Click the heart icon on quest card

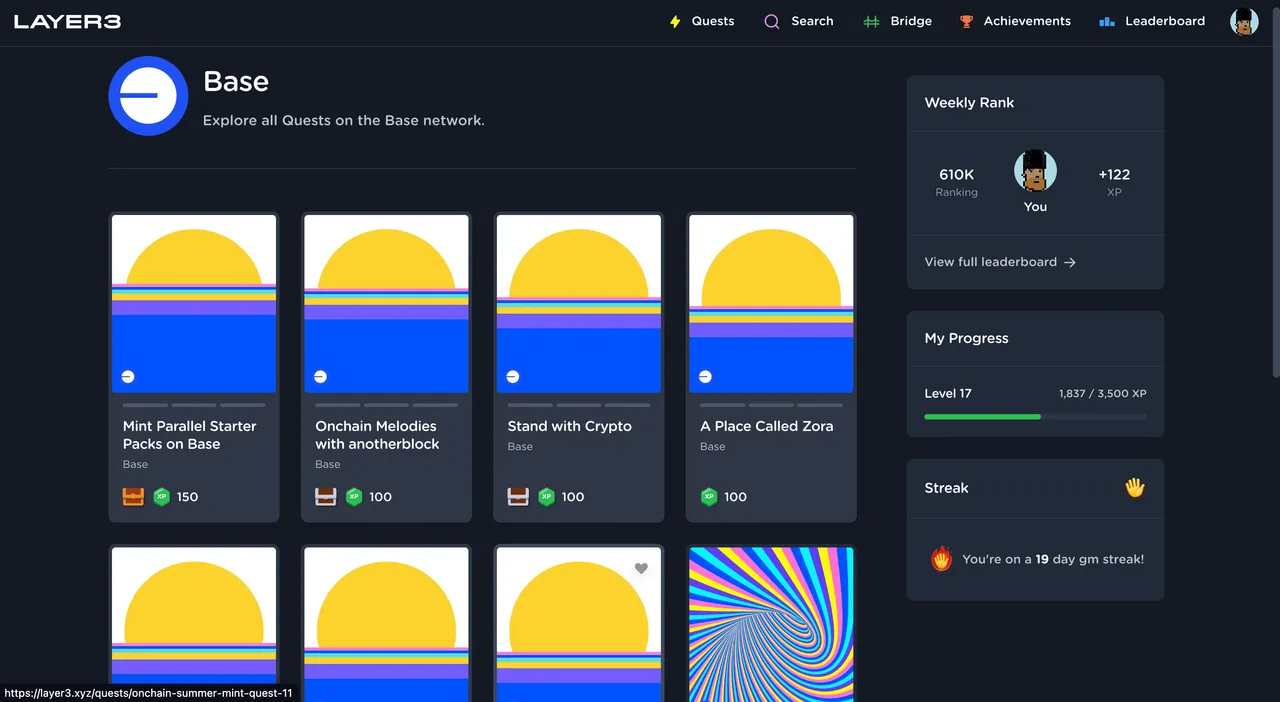pyautogui.click(x=642, y=568)
